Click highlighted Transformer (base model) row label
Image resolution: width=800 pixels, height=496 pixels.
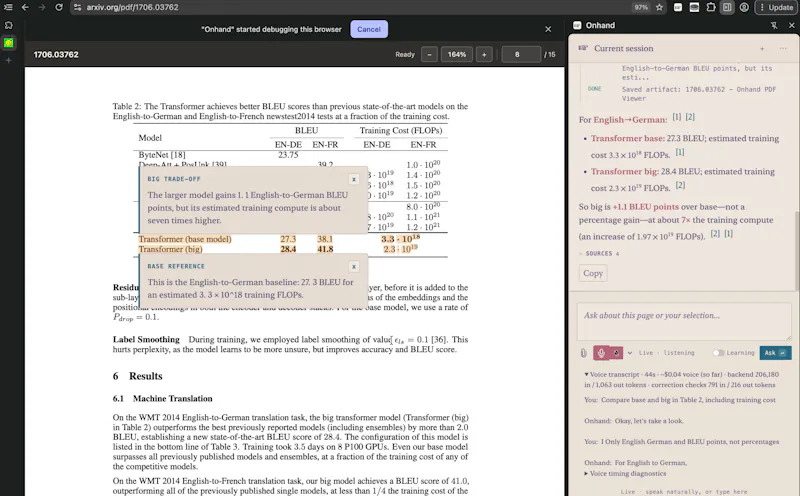click(185, 239)
